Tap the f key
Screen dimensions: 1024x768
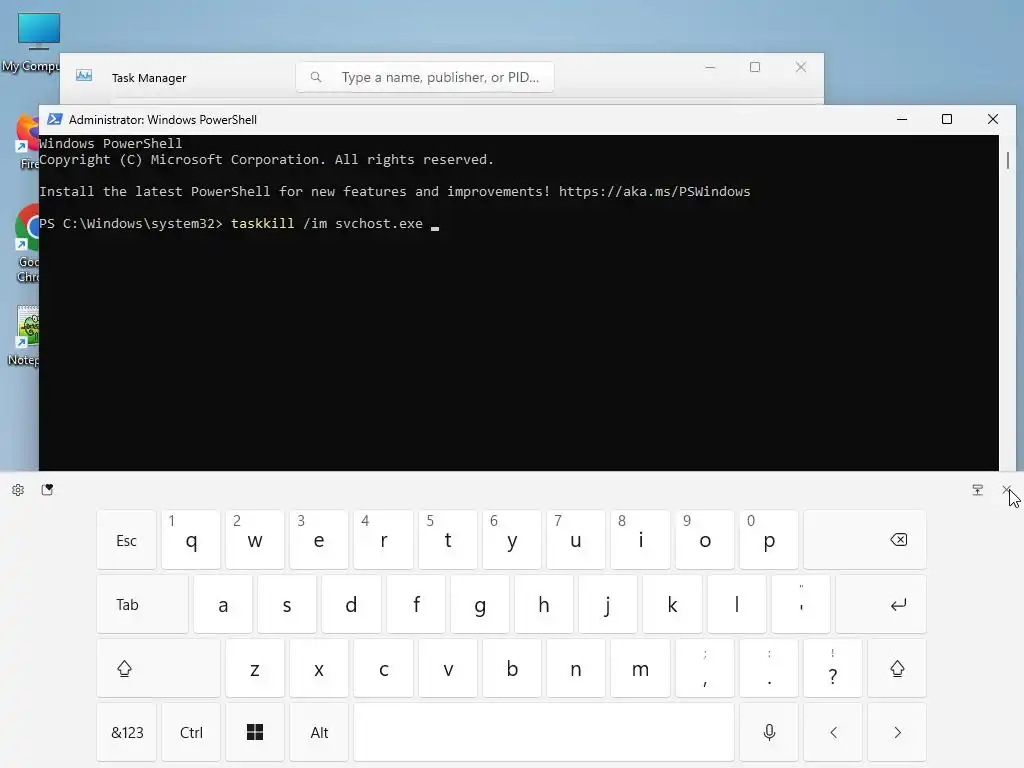pos(415,604)
